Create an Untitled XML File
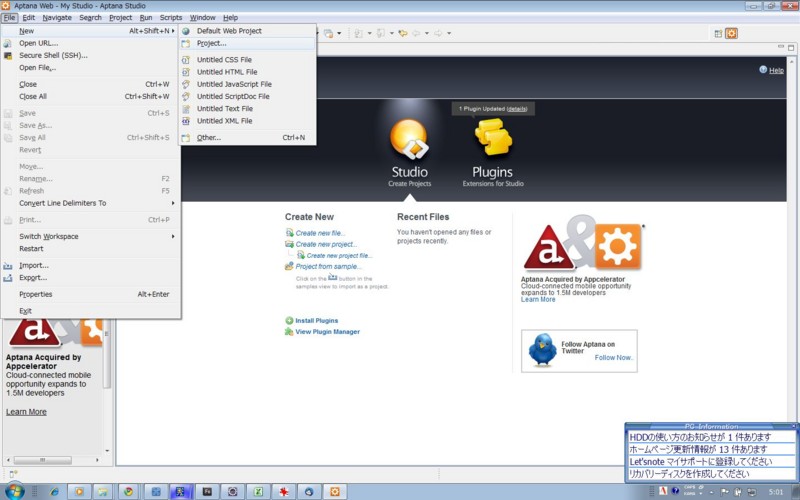800x500 pixels. tap(247, 121)
